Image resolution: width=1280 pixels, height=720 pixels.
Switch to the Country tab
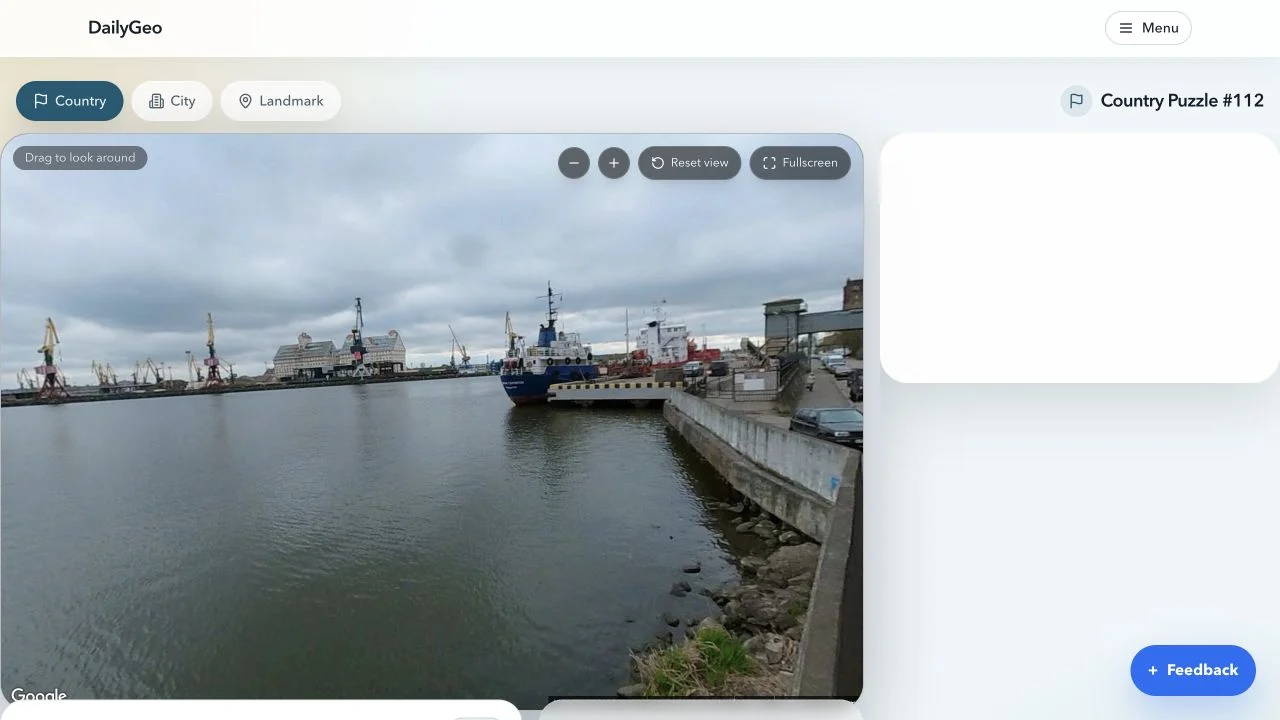[x=70, y=101]
